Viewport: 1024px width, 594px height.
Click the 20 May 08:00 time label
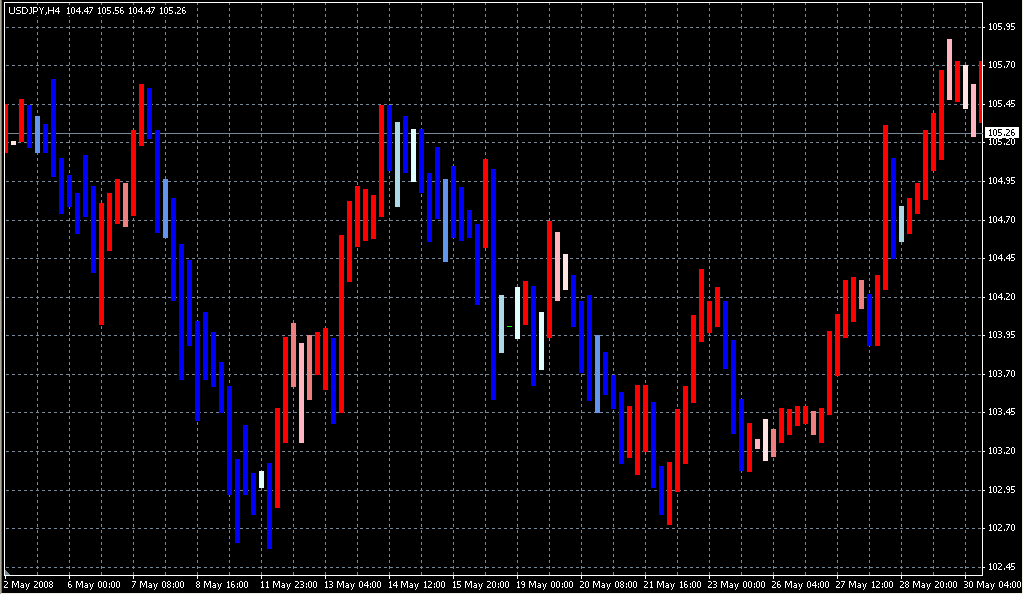click(x=609, y=585)
